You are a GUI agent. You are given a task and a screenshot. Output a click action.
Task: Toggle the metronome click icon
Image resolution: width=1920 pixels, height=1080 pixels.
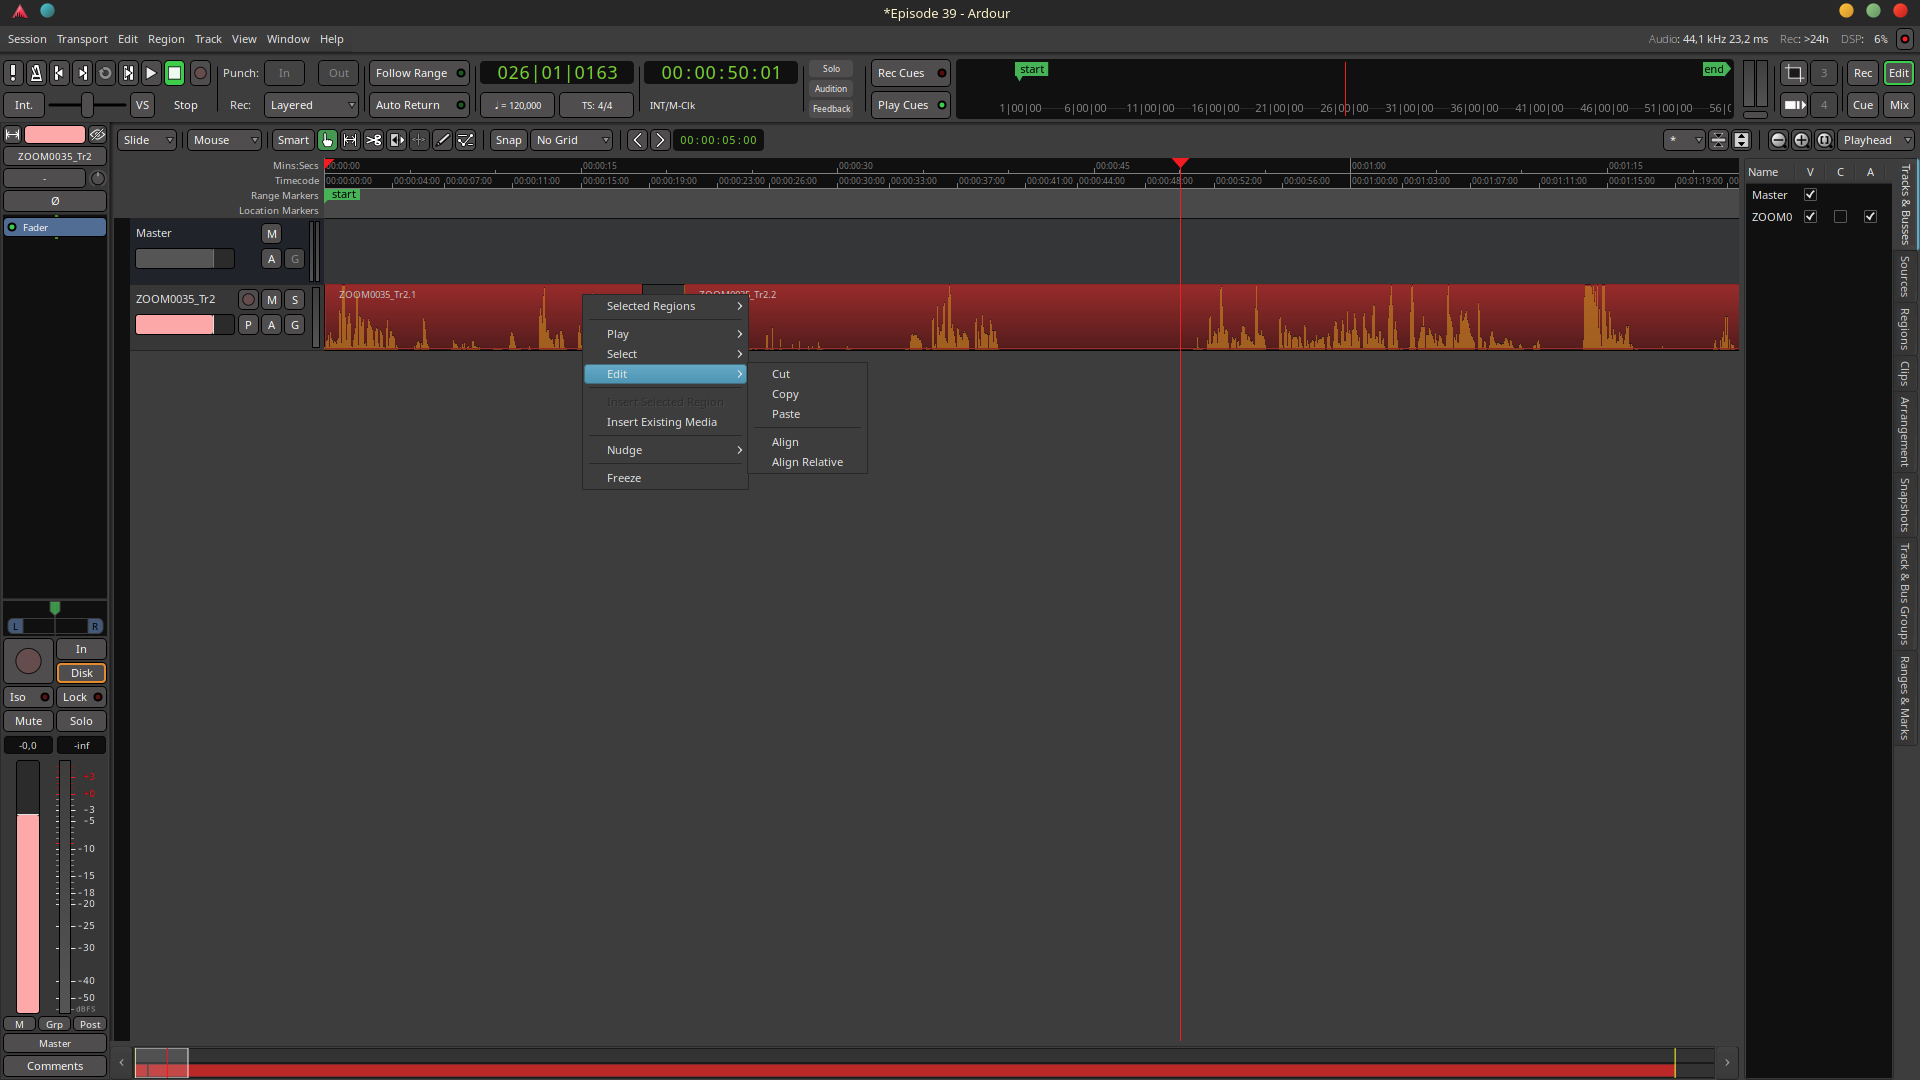(36, 73)
